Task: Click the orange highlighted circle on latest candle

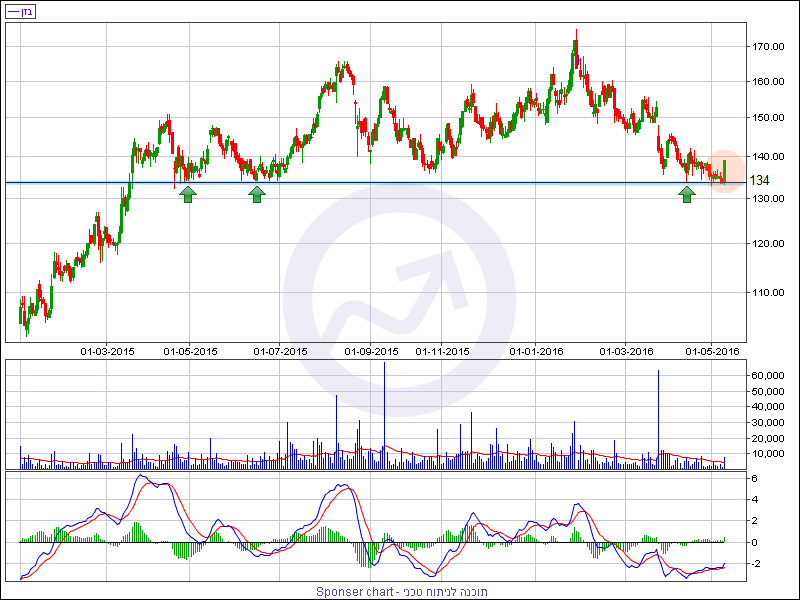Action: pyautogui.click(x=725, y=170)
